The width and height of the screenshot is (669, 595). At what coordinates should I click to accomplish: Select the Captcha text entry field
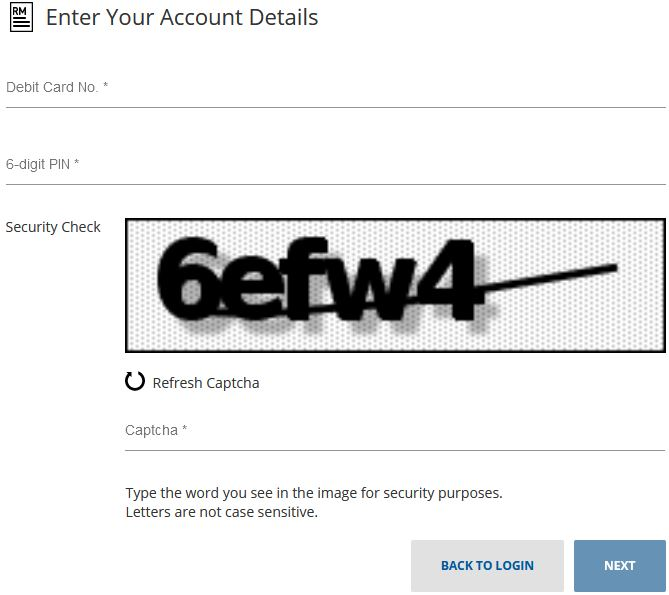(395, 431)
